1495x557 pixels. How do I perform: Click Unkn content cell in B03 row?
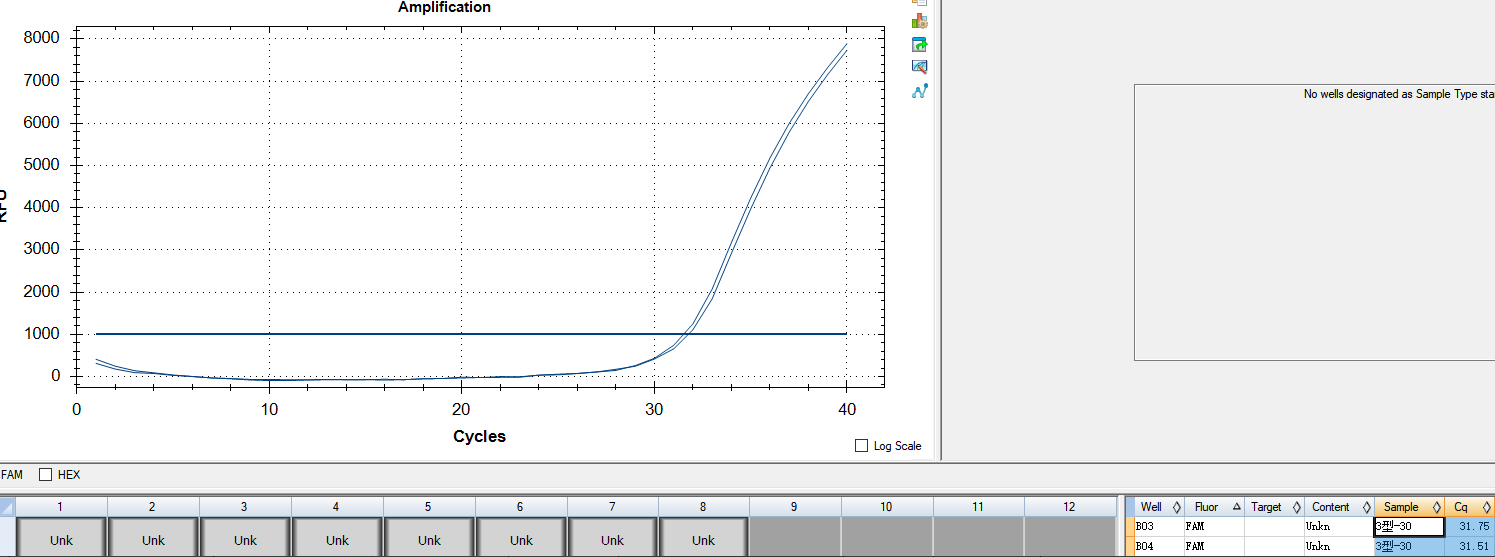click(x=1339, y=526)
